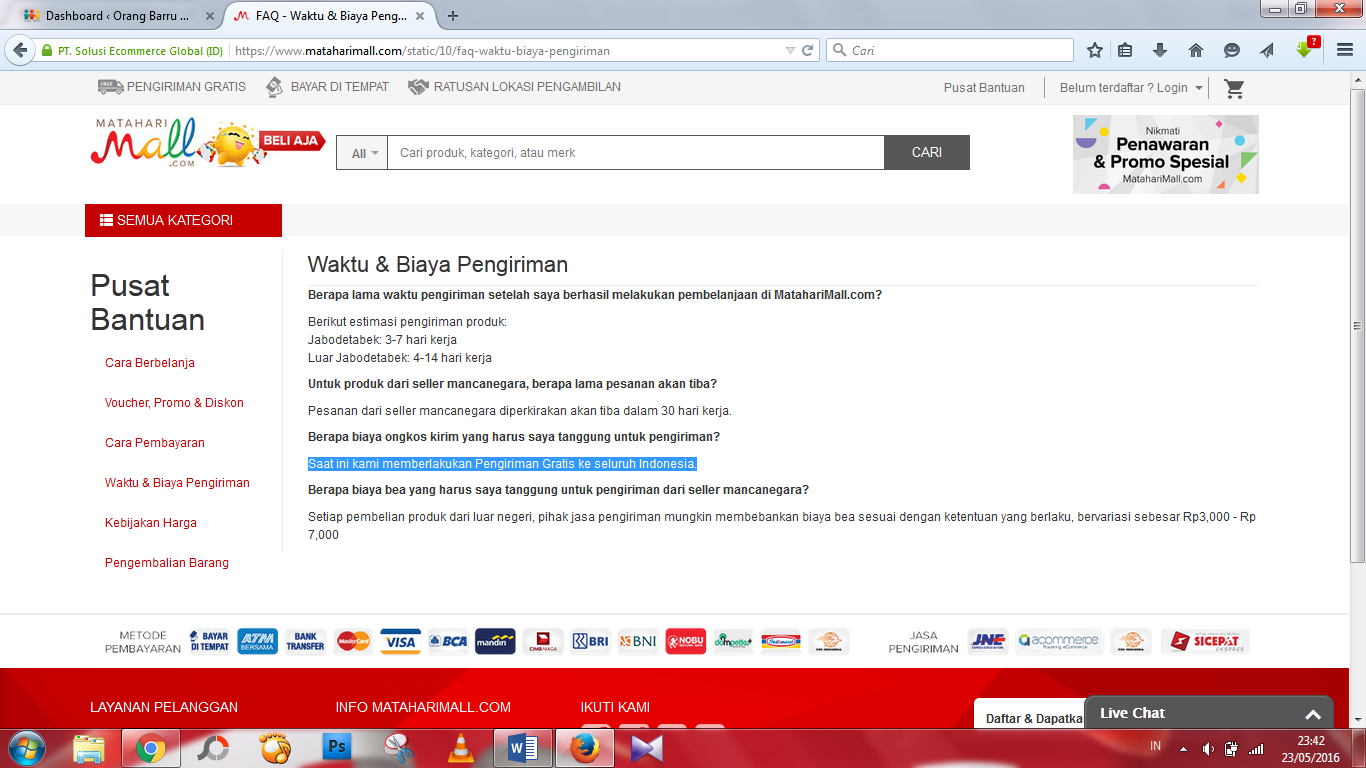Click the CARI search button
The width and height of the screenshot is (1366, 768).
click(927, 153)
